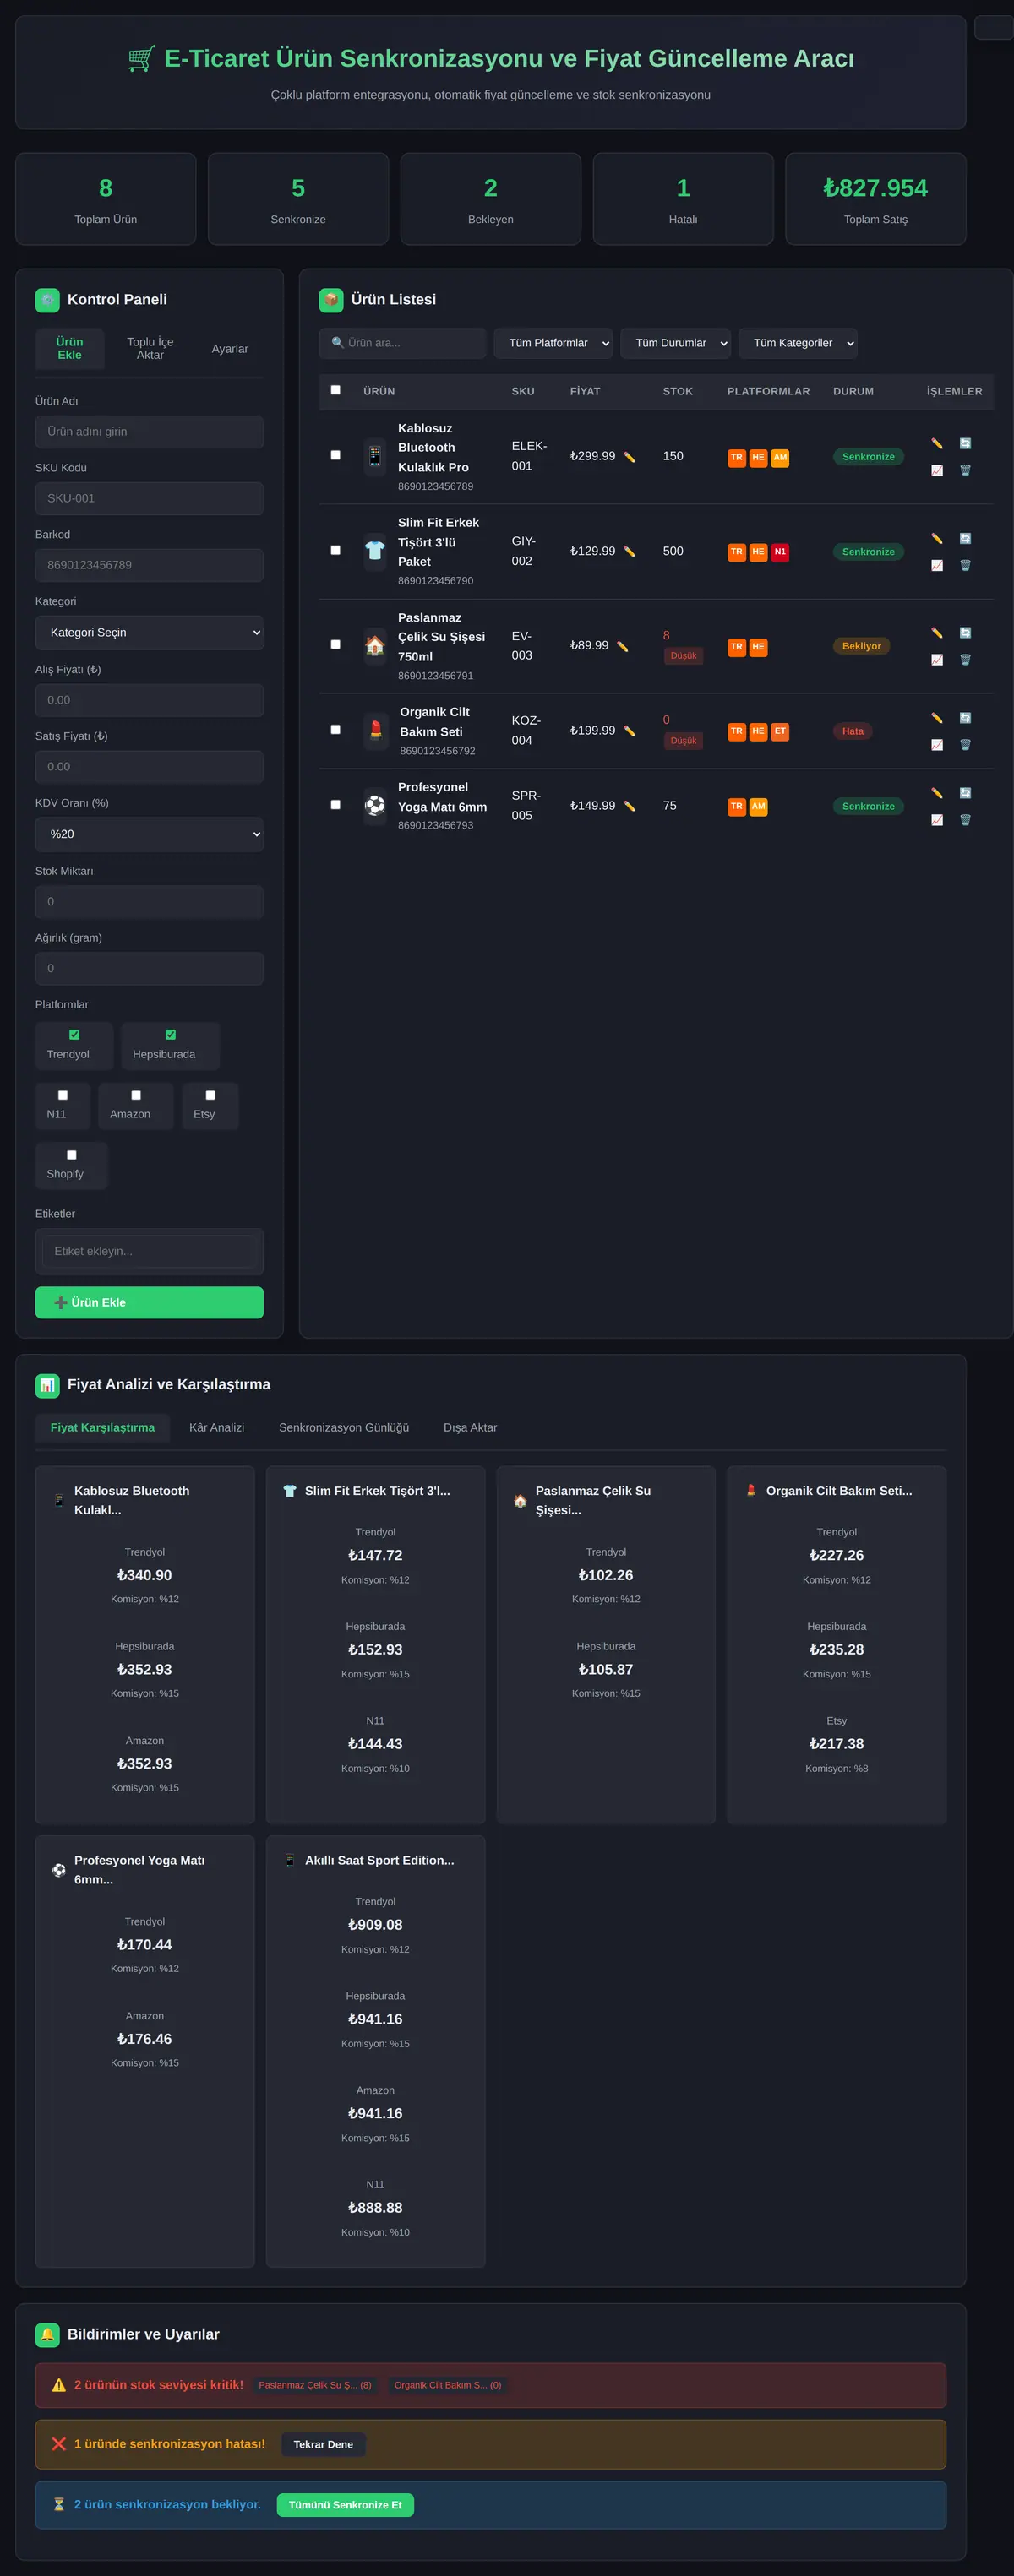Check the Etsy platform box
Viewport: 1014px width, 2576px height.
210,1095
